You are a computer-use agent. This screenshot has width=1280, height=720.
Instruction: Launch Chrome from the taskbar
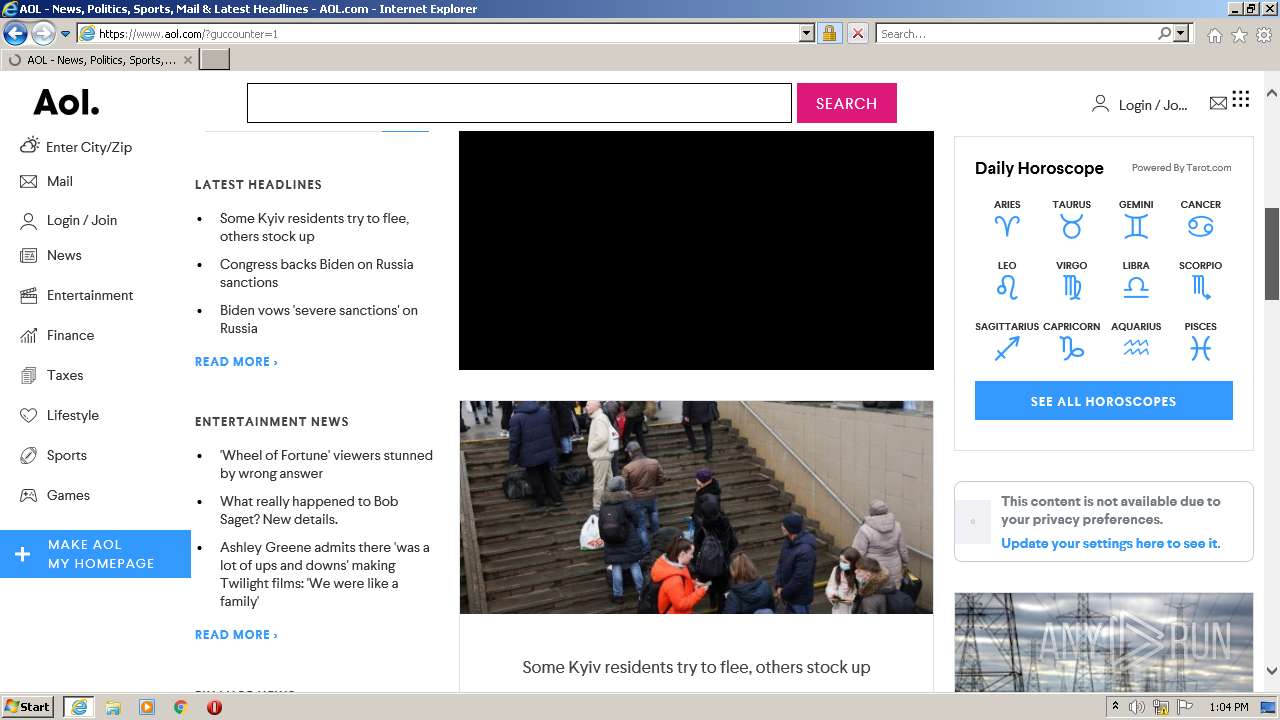(x=180, y=707)
